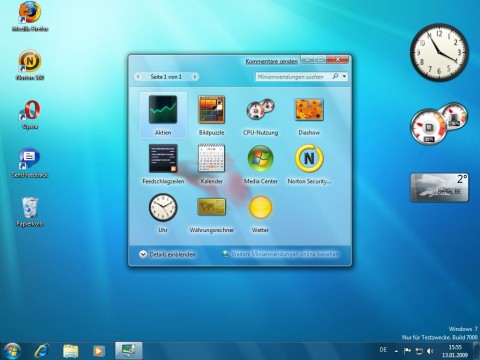Pick the Uhr clock gadget in gallery
The width and height of the screenshot is (480, 360).
tap(163, 207)
